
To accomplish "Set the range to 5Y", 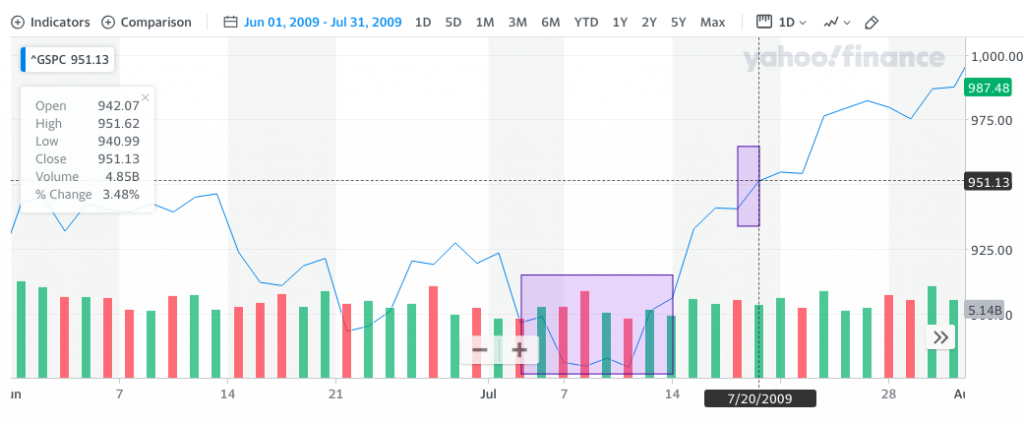I will 679,22.
